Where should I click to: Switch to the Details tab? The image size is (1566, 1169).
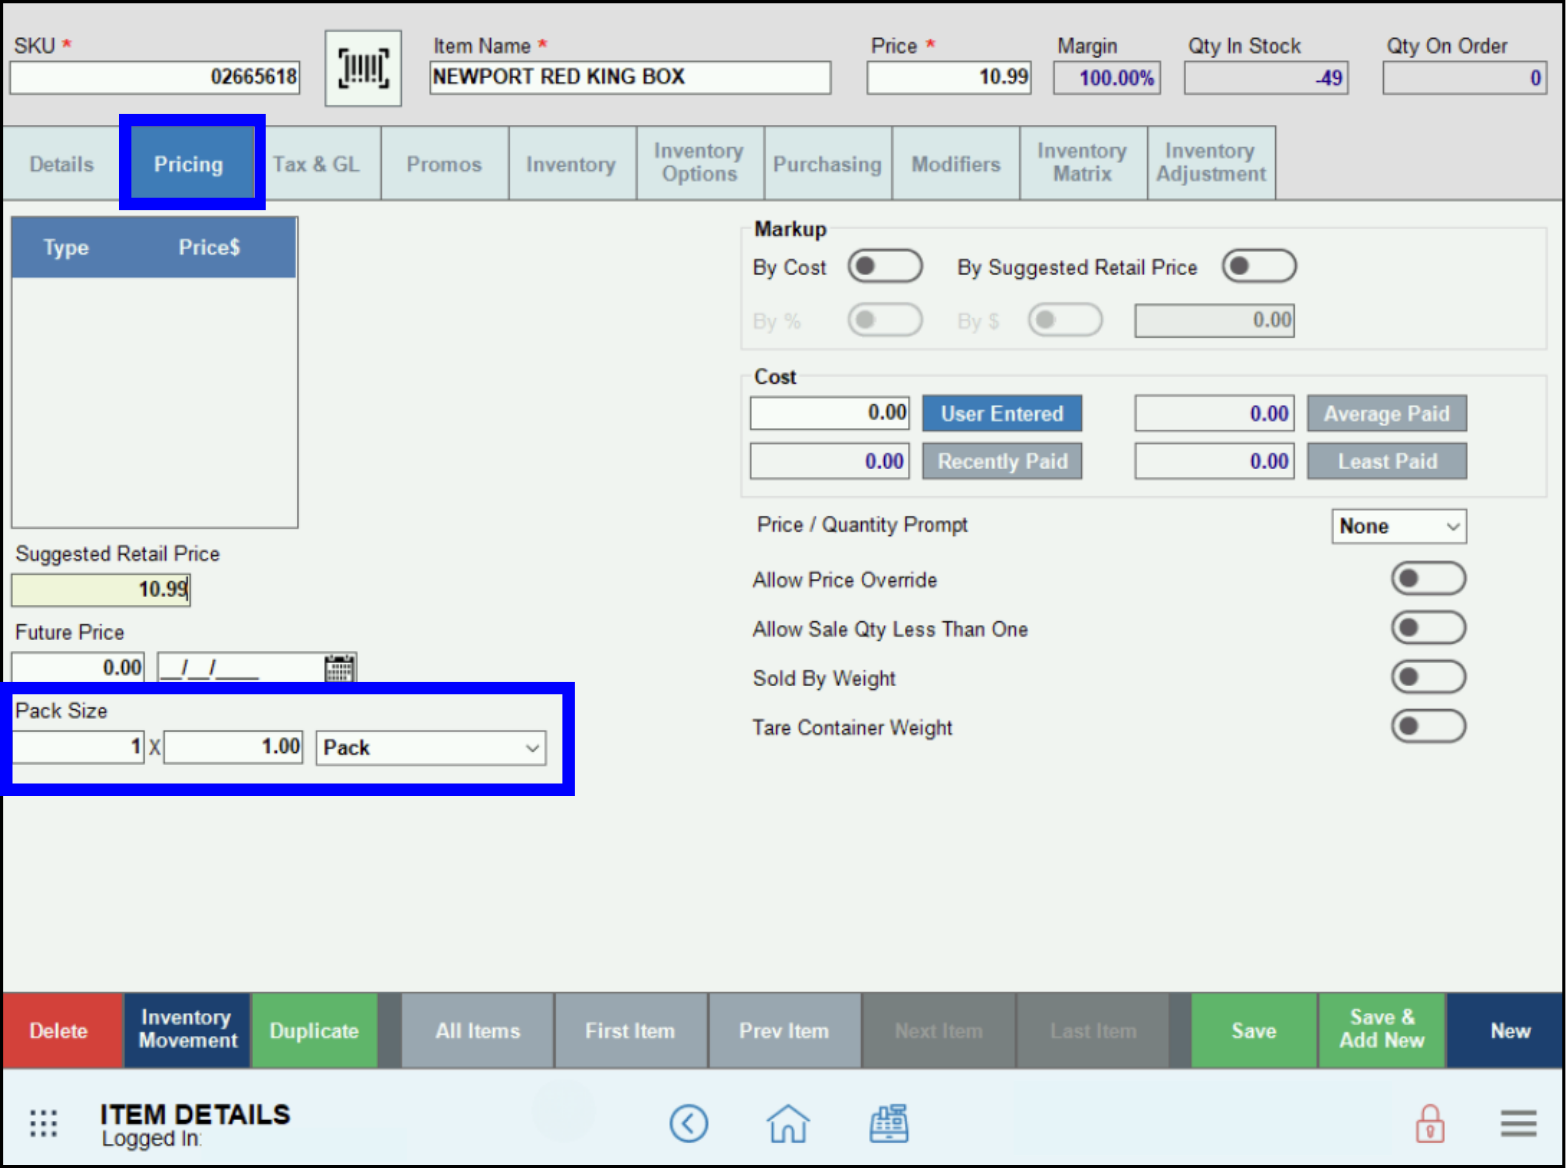point(62,164)
